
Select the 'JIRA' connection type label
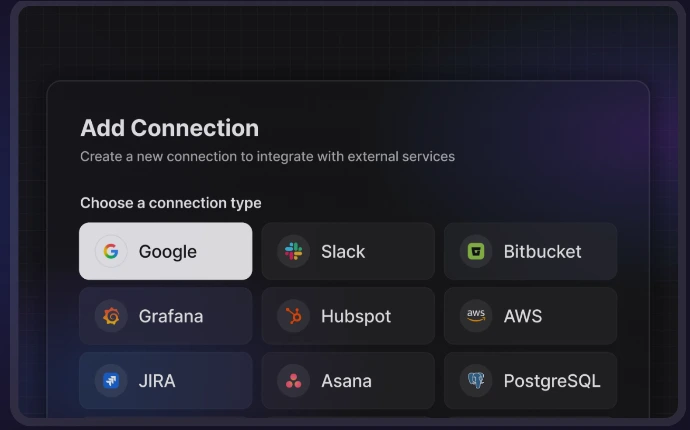[x=157, y=381]
